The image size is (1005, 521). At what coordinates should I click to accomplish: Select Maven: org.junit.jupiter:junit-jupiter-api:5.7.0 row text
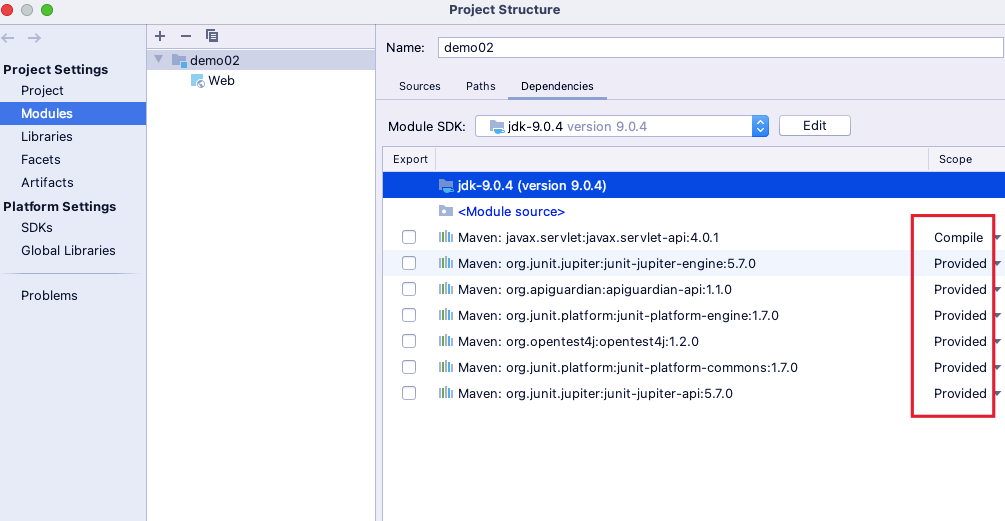[x=595, y=393]
